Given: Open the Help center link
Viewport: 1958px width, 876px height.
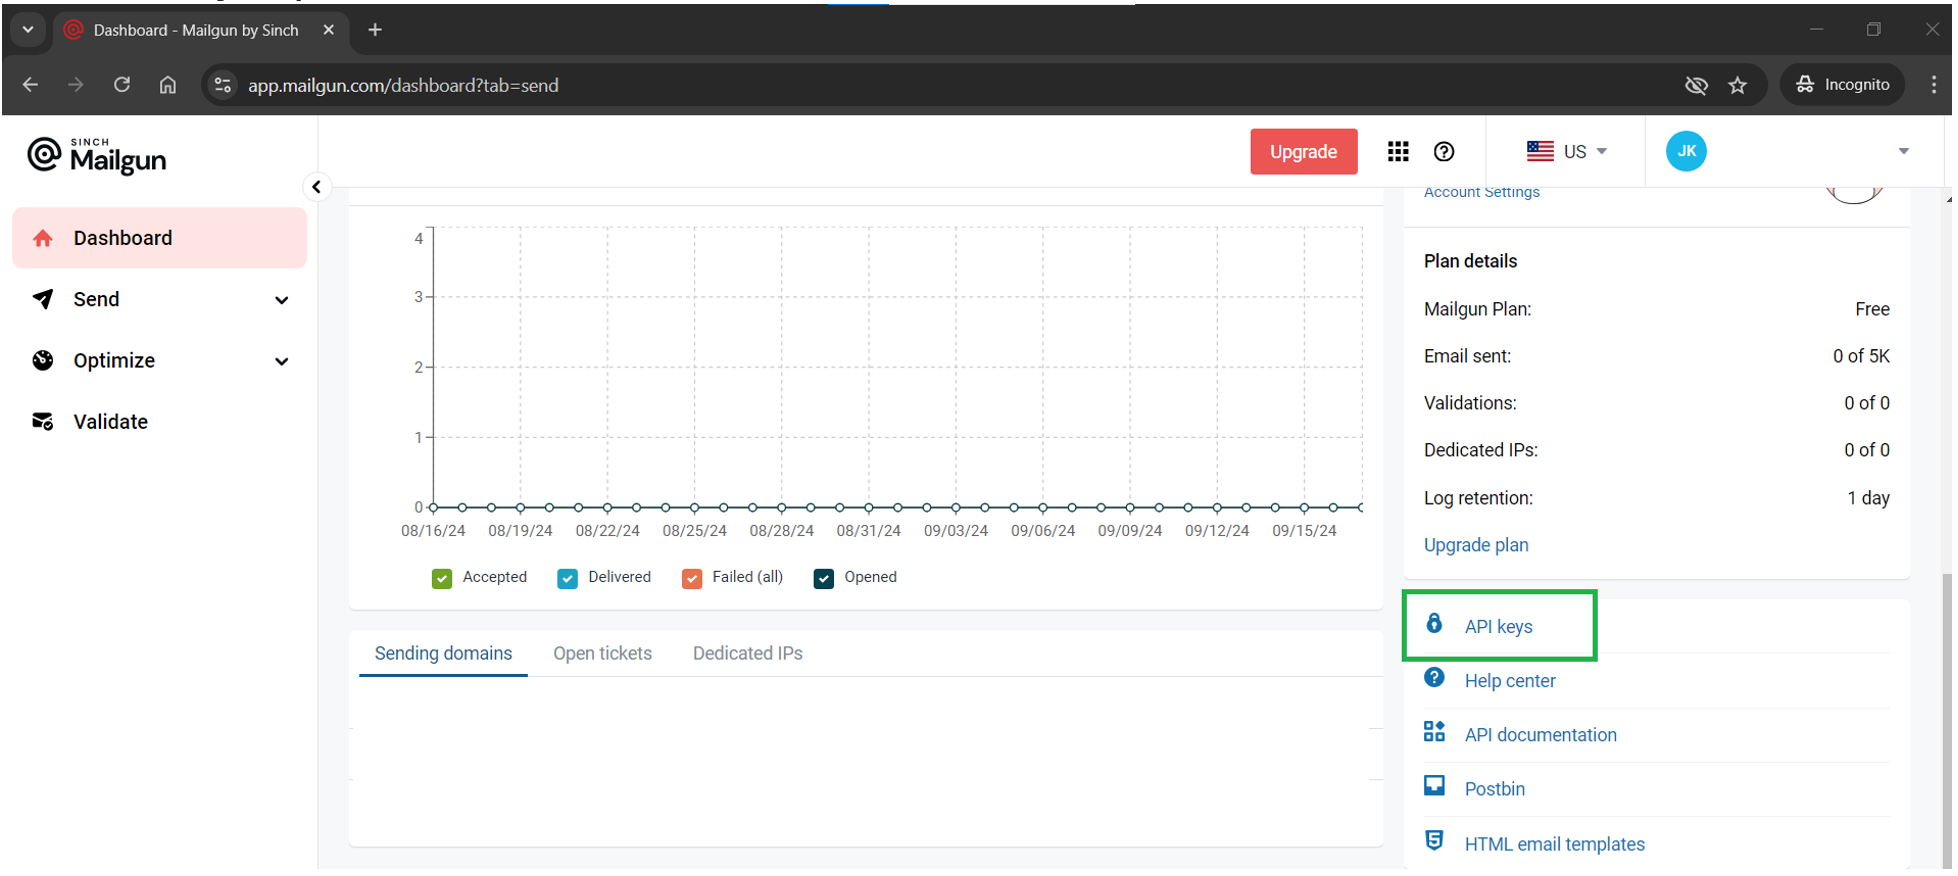Looking at the screenshot, I should [1510, 681].
